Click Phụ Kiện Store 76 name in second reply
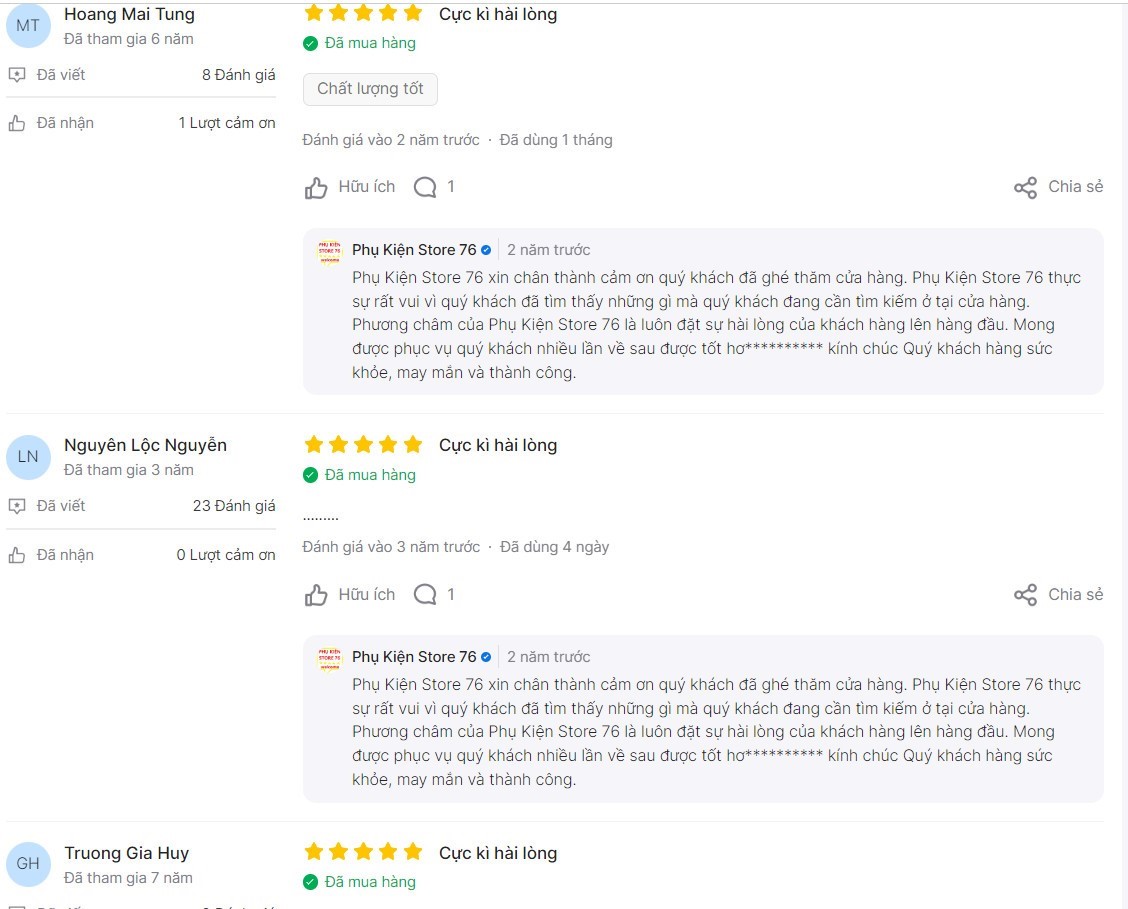The height and width of the screenshot is (909, 1128). 414,657
